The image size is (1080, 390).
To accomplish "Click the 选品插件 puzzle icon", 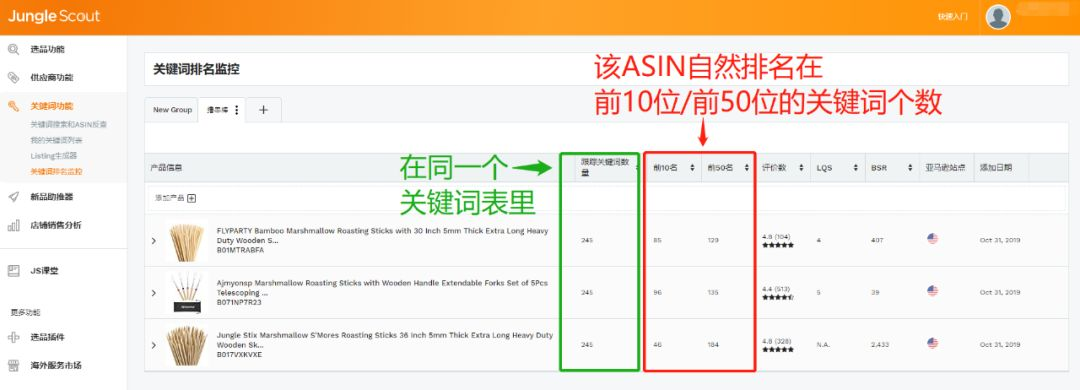I will 14,337.
